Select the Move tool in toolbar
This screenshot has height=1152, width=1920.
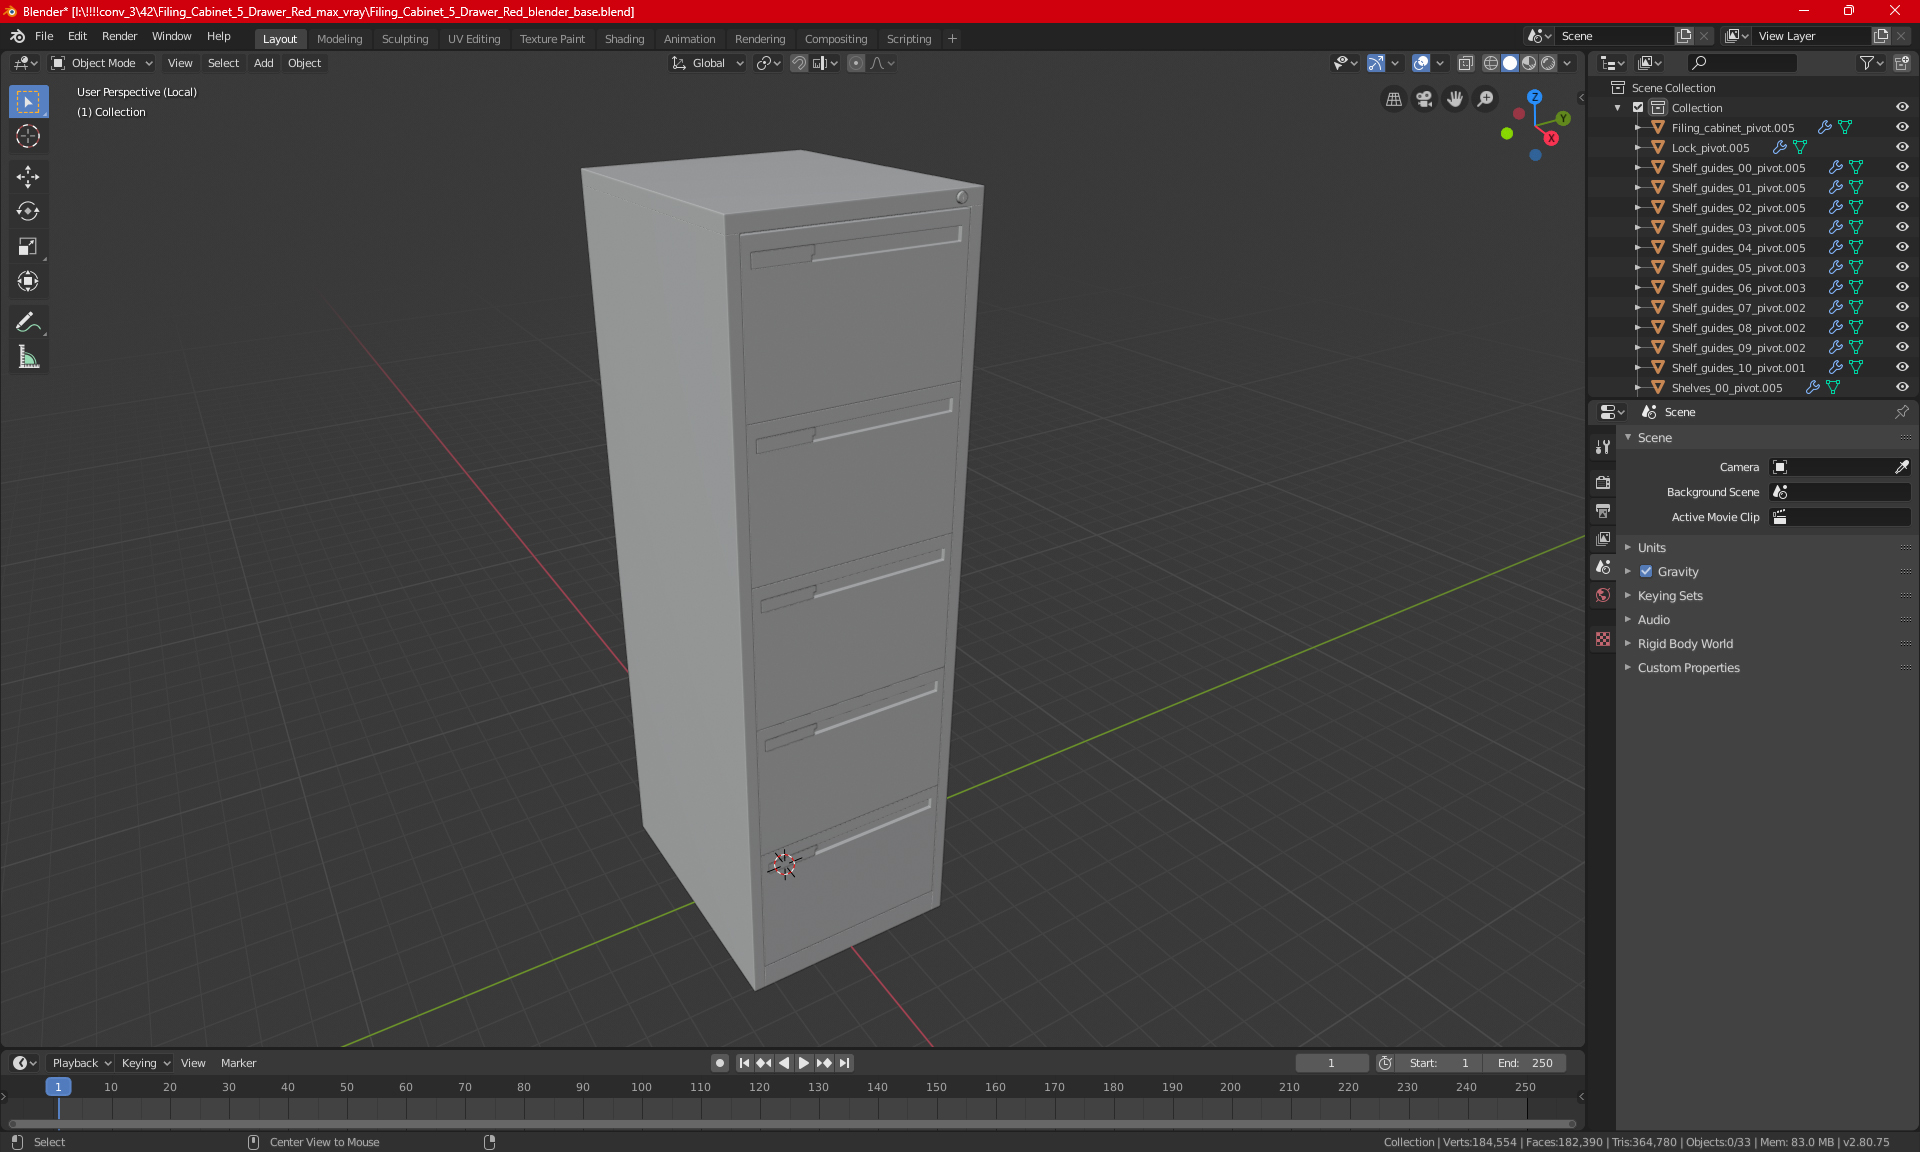coord(28,177)
